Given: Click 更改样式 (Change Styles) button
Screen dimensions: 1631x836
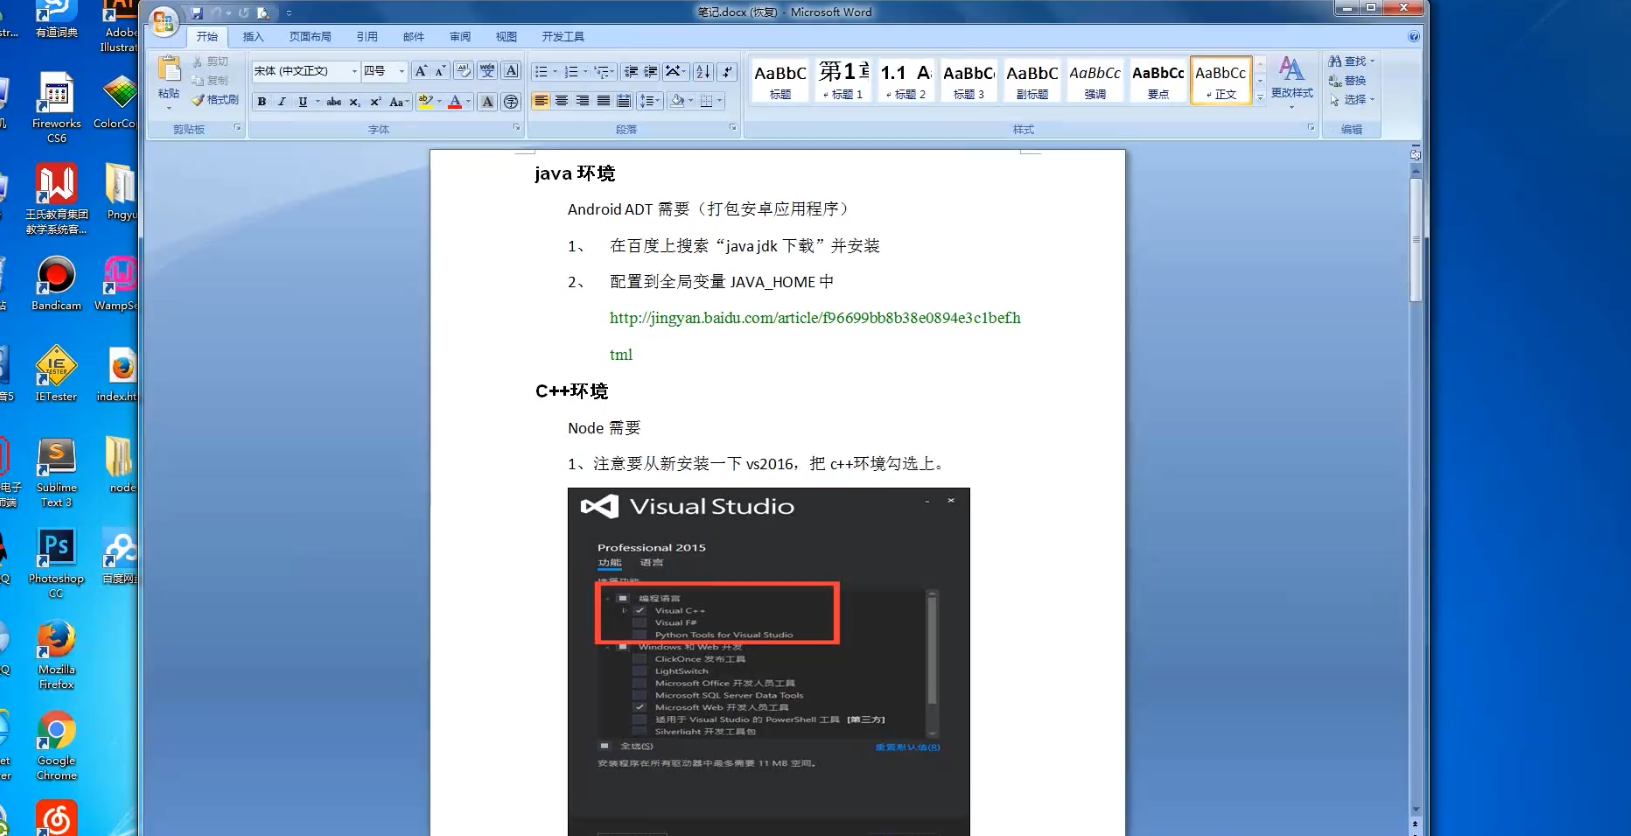Looking at the screenshot, I should tap(1292, 80).
